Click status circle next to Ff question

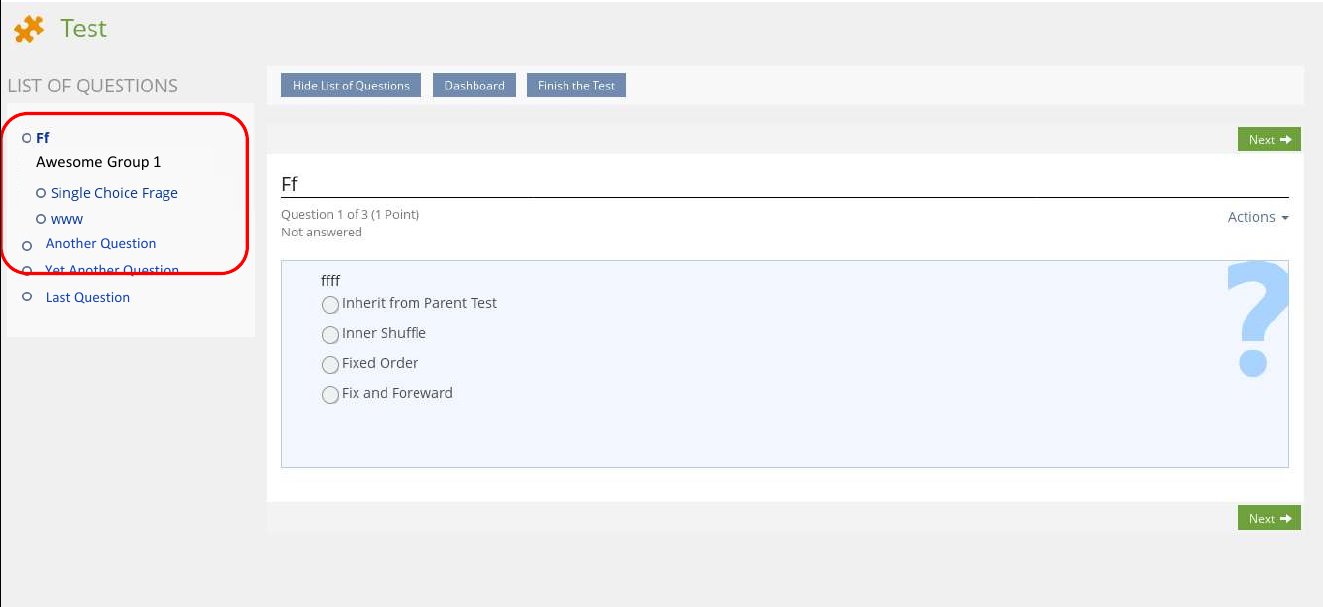(x=26, y=139)
